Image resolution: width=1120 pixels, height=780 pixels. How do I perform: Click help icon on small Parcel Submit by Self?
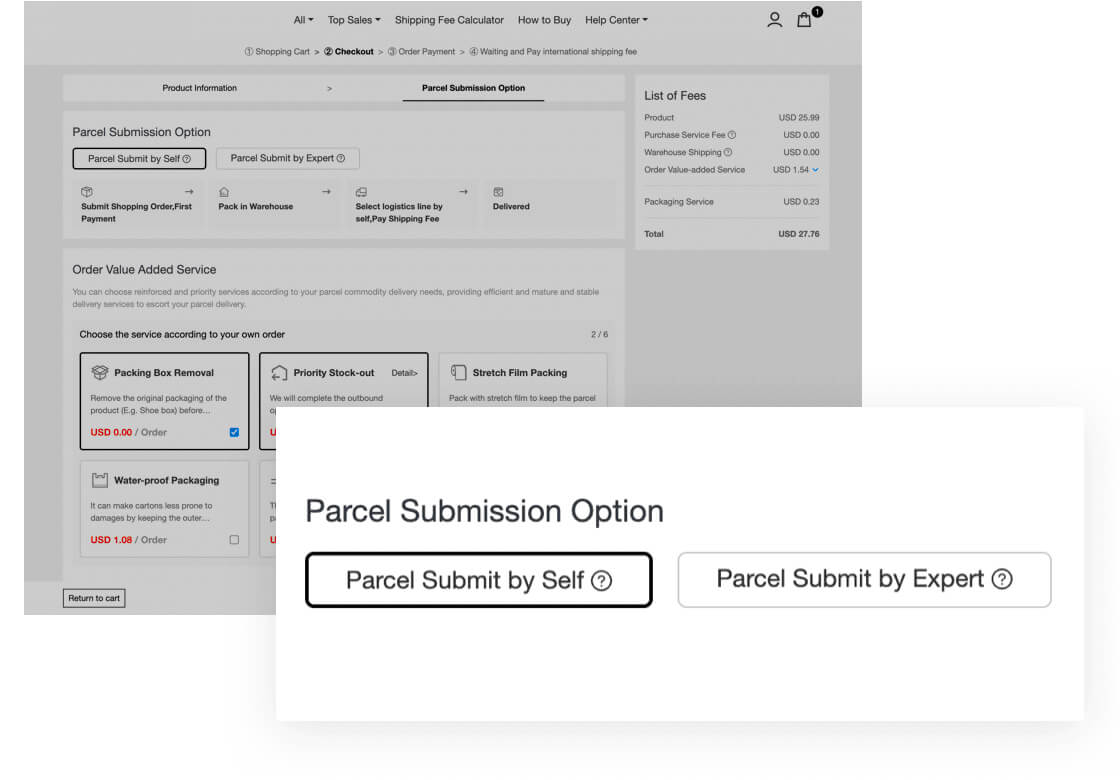pyautogui.click(x=187, y=159)
